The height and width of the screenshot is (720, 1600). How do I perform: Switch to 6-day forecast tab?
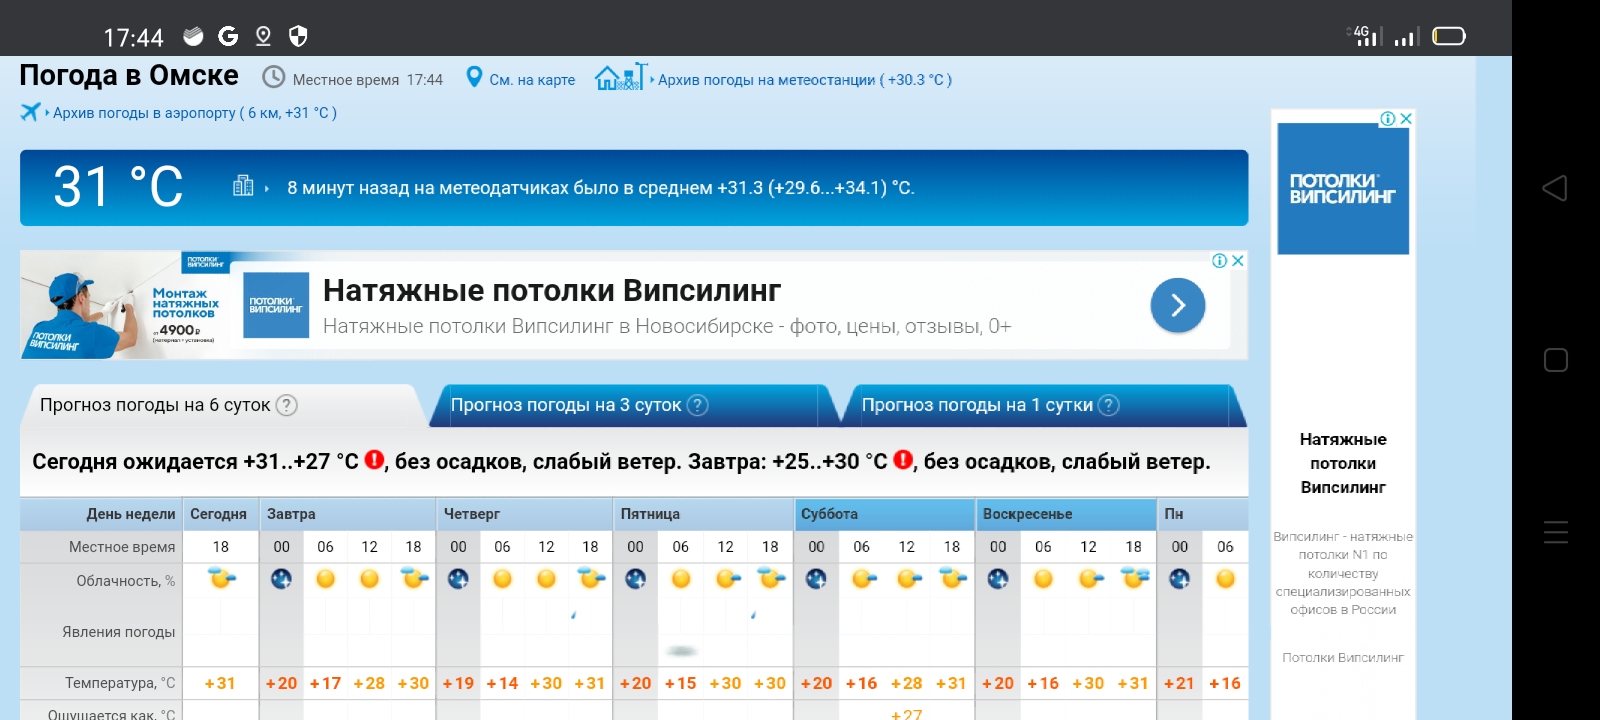pyautogui.click(x=222, y=405)
